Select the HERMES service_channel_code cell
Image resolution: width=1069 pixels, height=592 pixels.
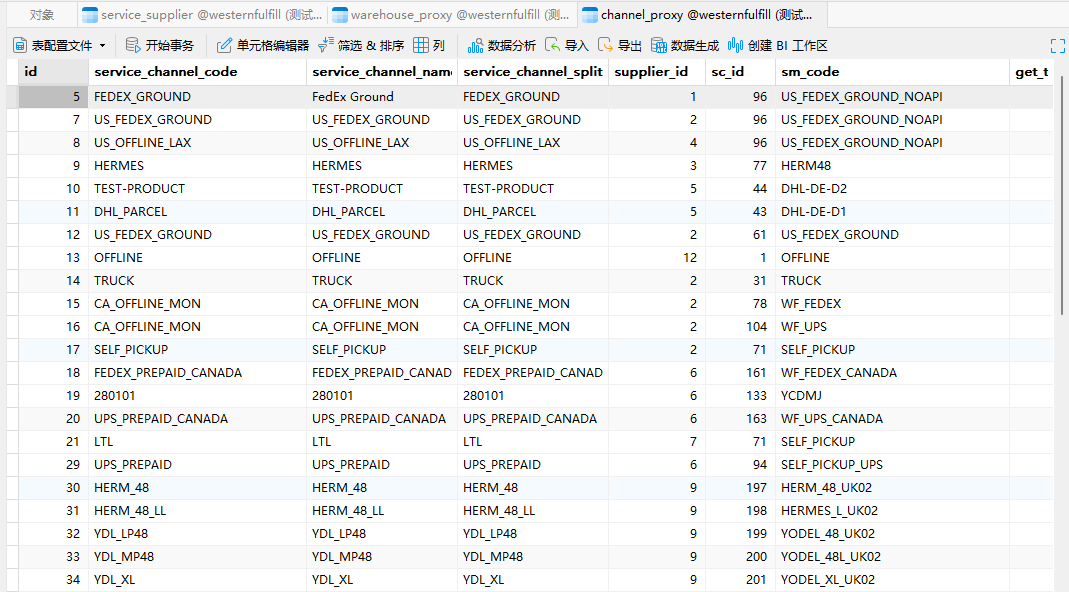pyautogui.click(x=197, y=166)
